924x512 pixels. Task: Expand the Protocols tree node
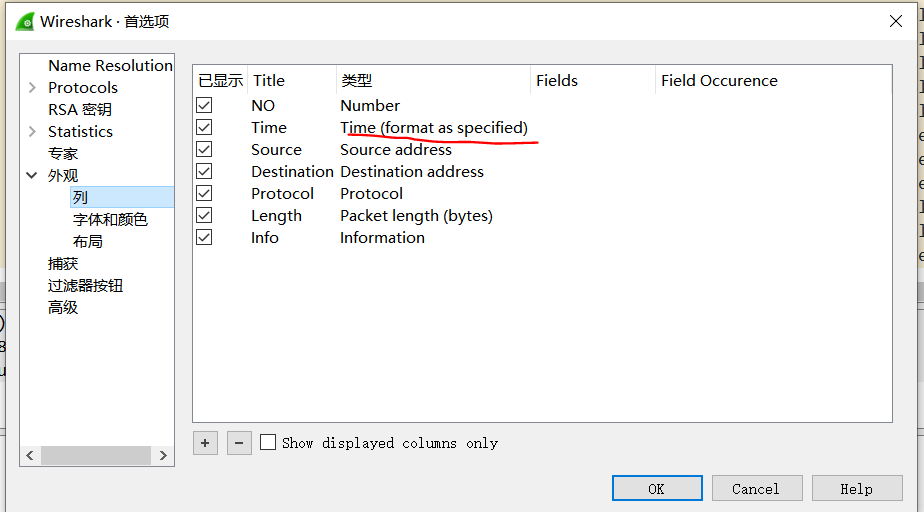pos(32,88)
